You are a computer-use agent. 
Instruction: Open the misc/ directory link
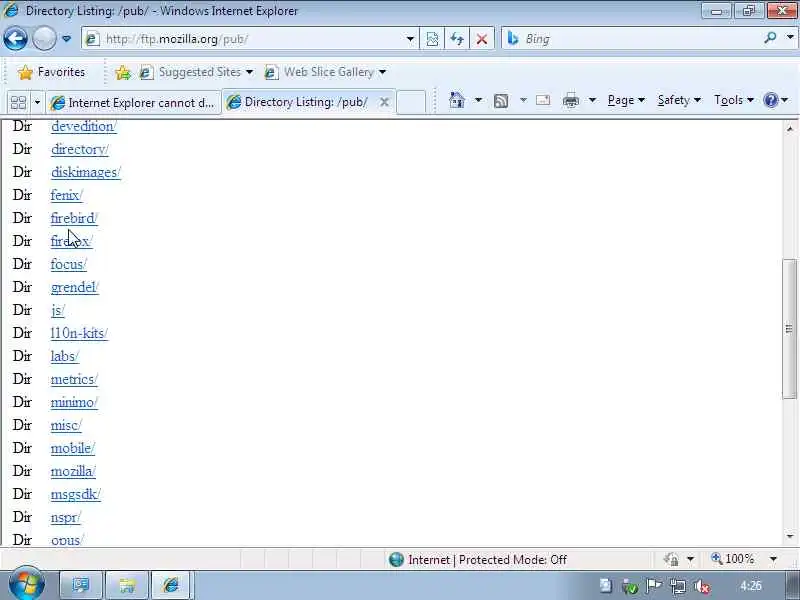click(66, 425)
